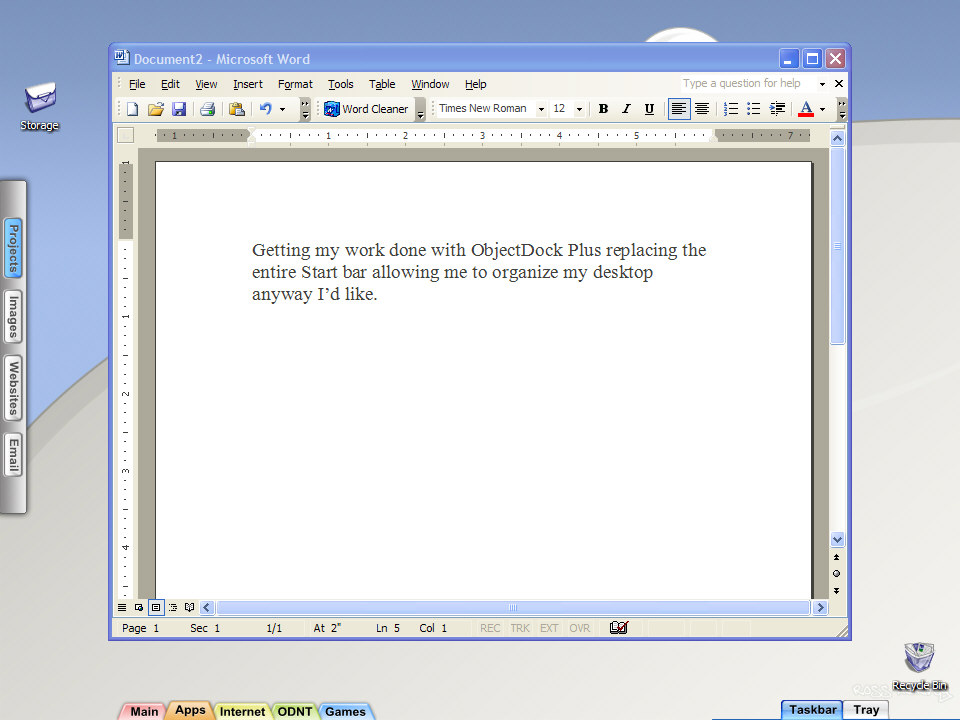The width and height of the screenshot is (960, 720).
Task: Click the Previous Page double-arrow button
Action: 836,557
